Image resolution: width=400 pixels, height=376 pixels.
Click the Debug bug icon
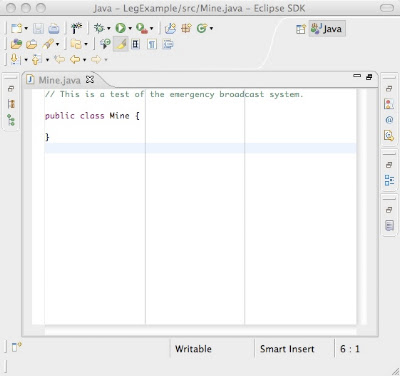coord(99,28)
